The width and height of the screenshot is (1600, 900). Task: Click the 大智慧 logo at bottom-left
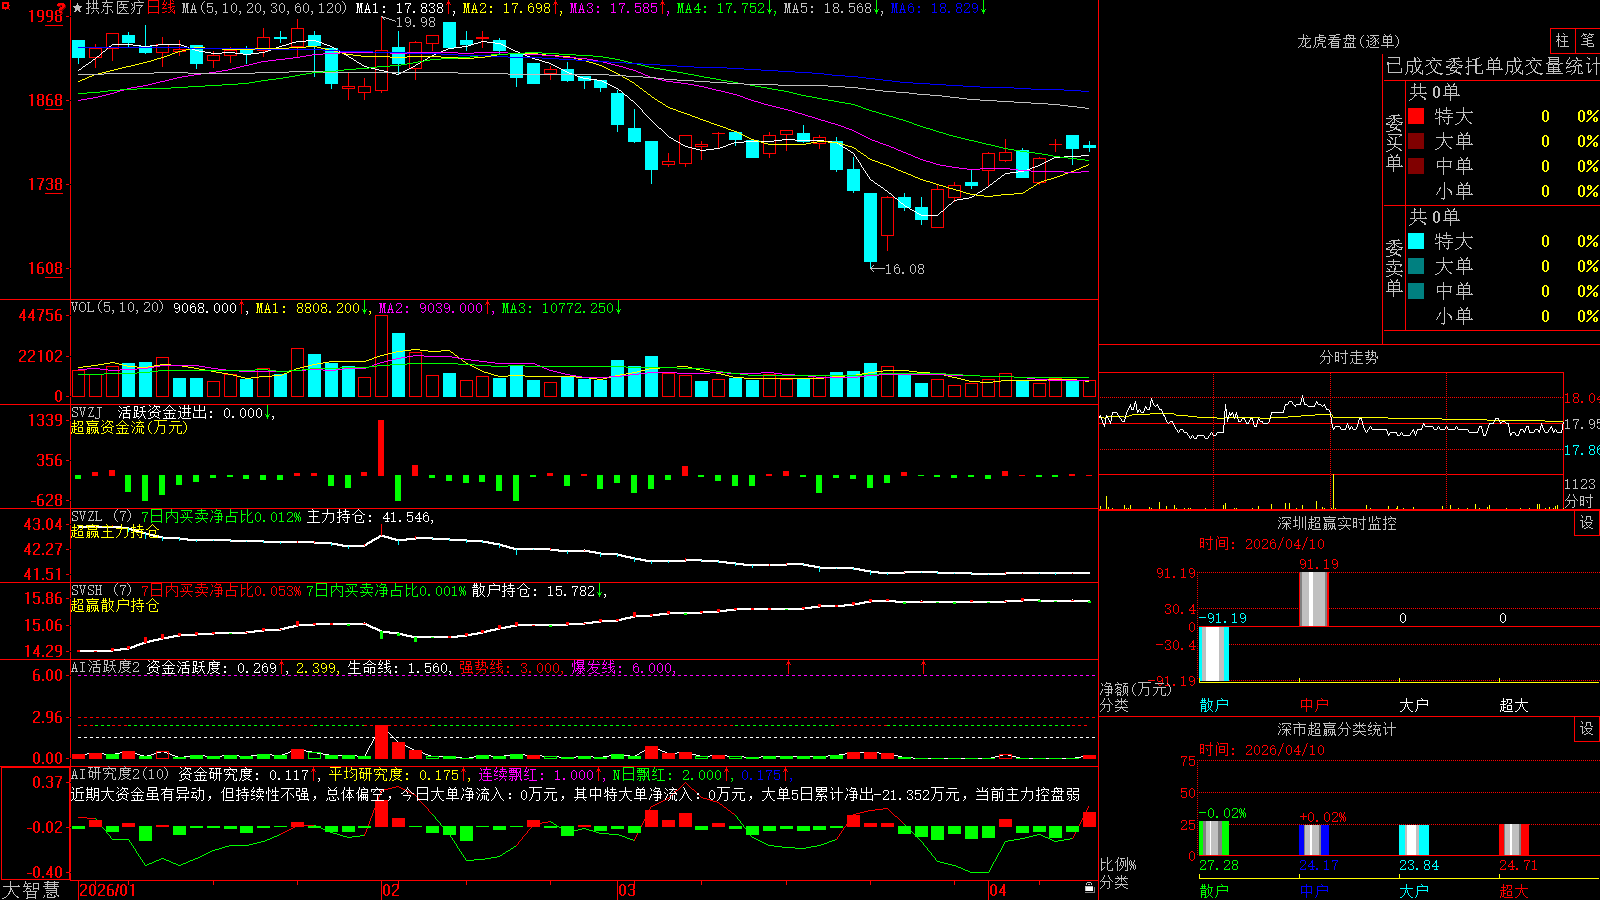click(x=31, y=889)
